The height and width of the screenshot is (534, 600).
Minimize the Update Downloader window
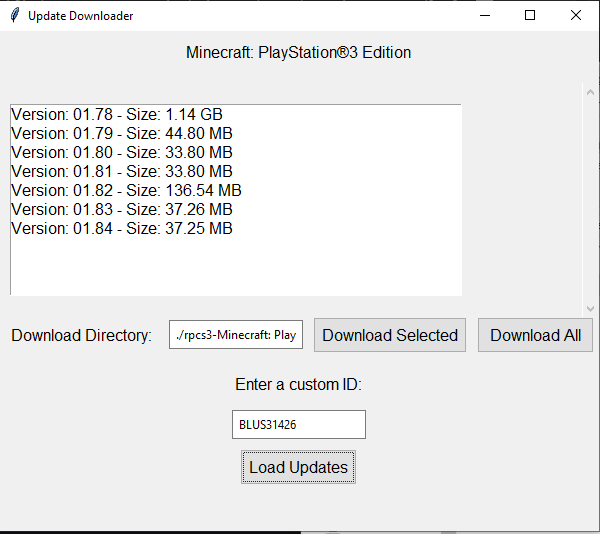(x=485, y=15)
